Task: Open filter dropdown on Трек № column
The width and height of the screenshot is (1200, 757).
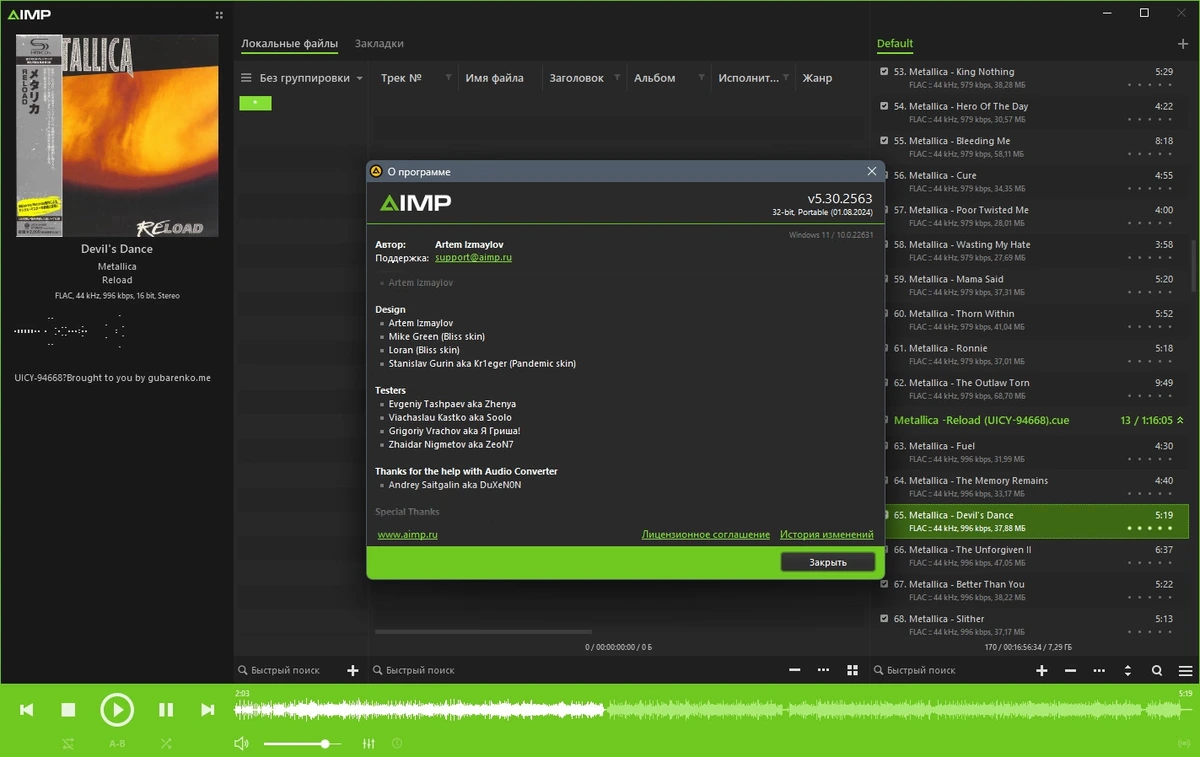Action: (x=448, y=78)
